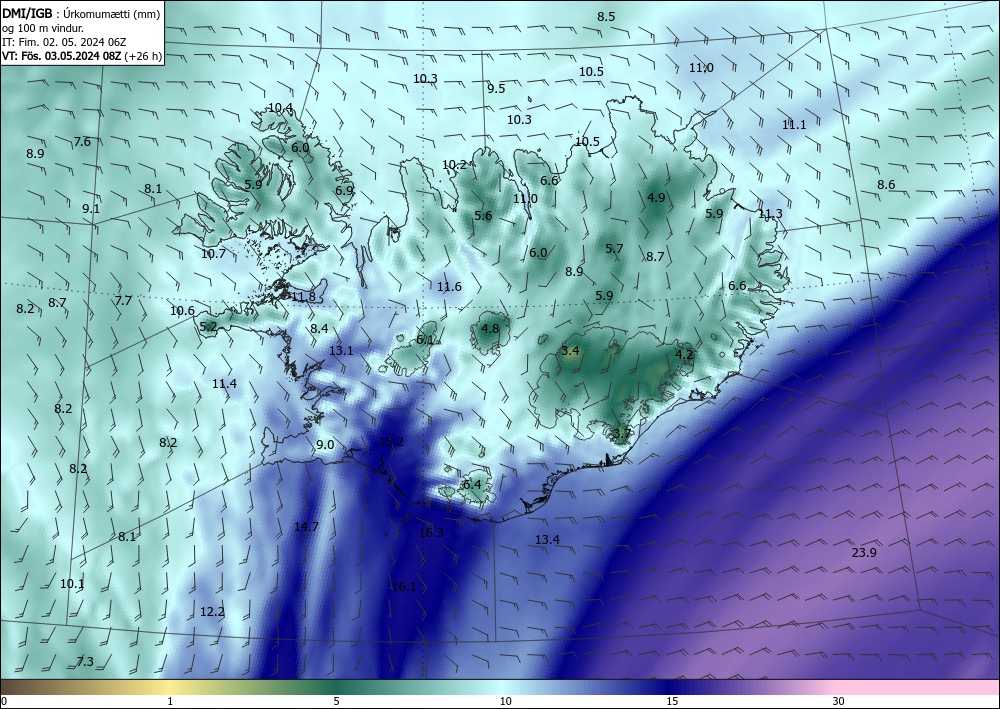Viewport: 1000px width, 709px height.
Task: Click the 4.2 value on the map
Action: tap(684, 354)
